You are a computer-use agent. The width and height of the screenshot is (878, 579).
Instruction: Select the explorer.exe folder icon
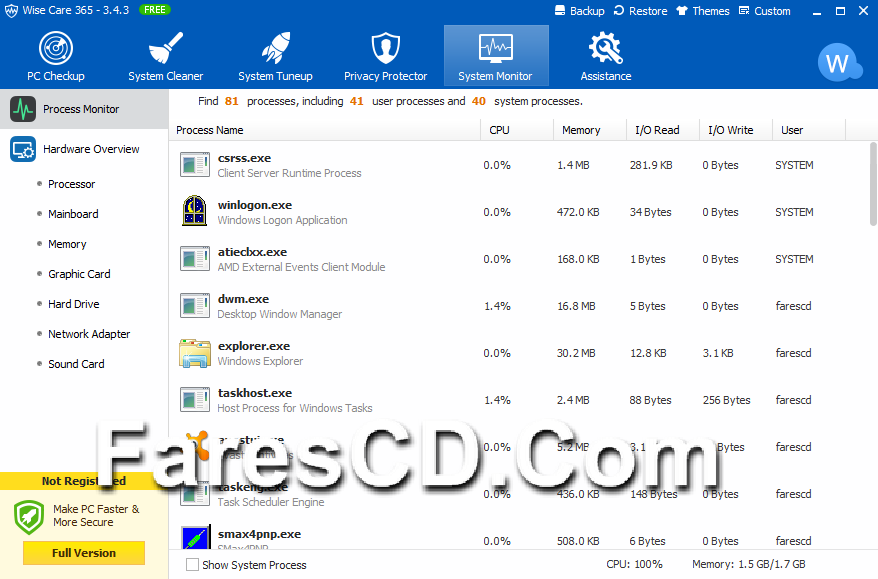point(195,353)
